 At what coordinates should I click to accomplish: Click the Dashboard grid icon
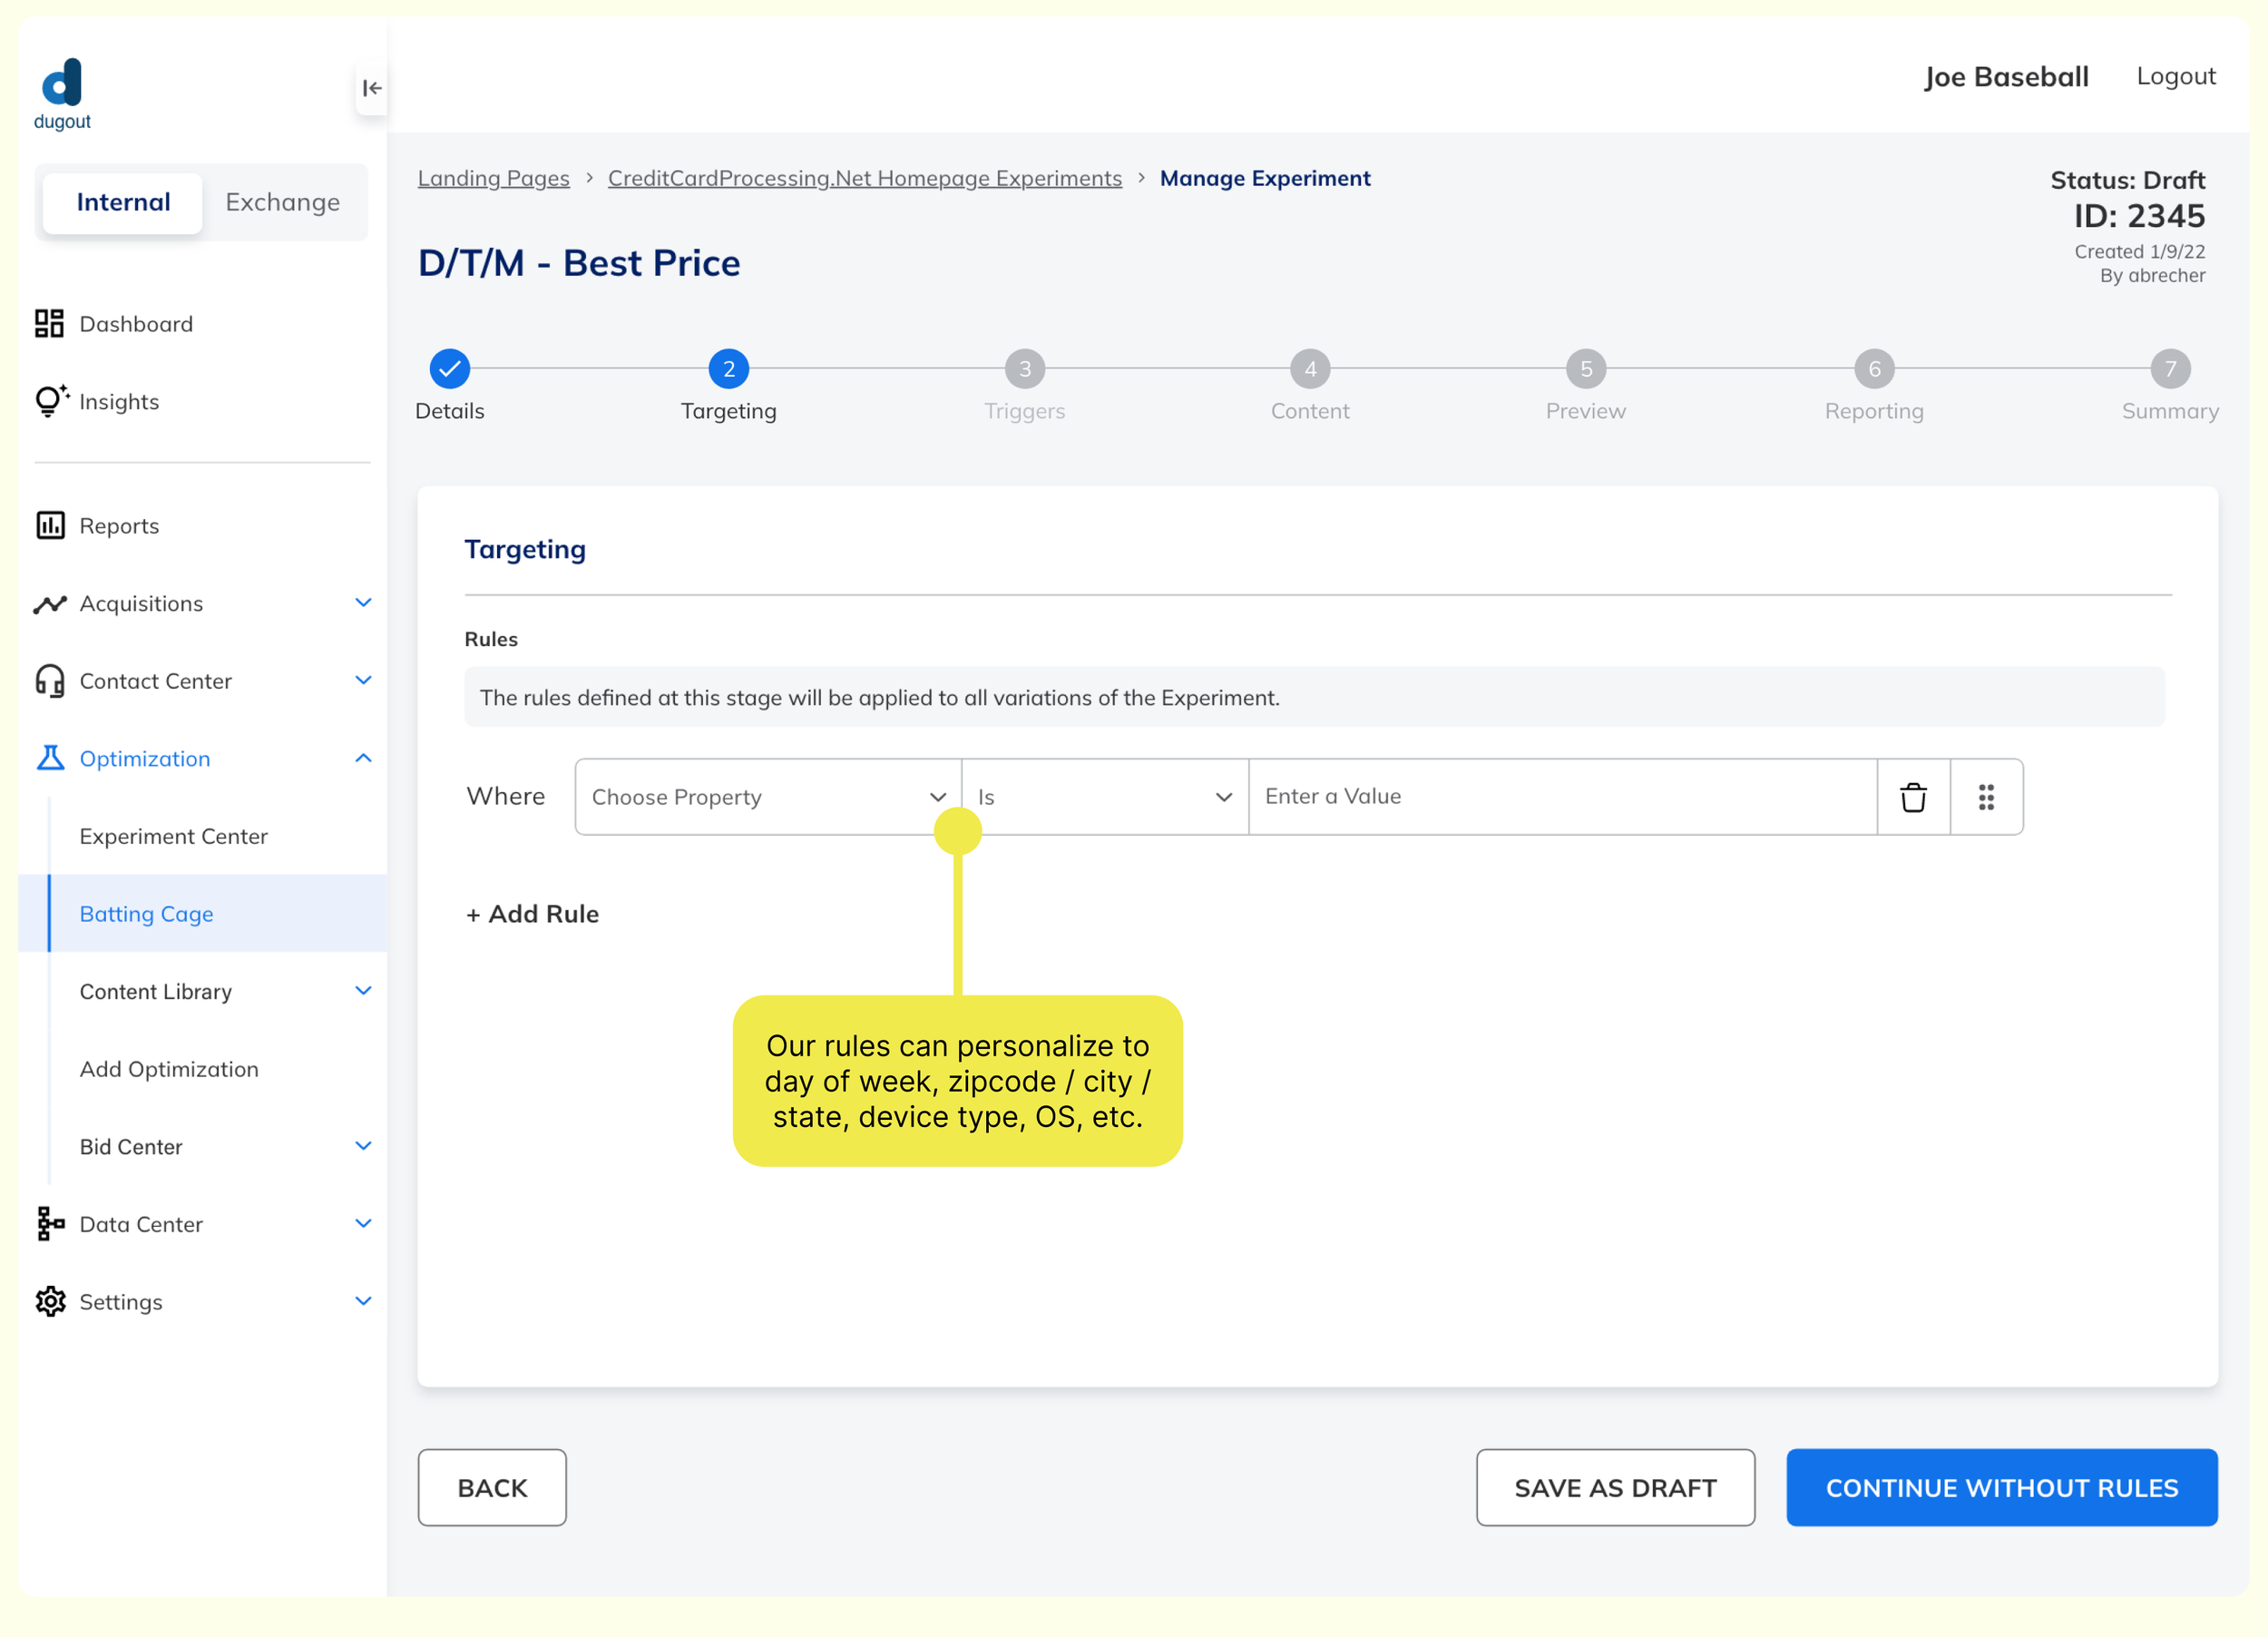point(50,323)
